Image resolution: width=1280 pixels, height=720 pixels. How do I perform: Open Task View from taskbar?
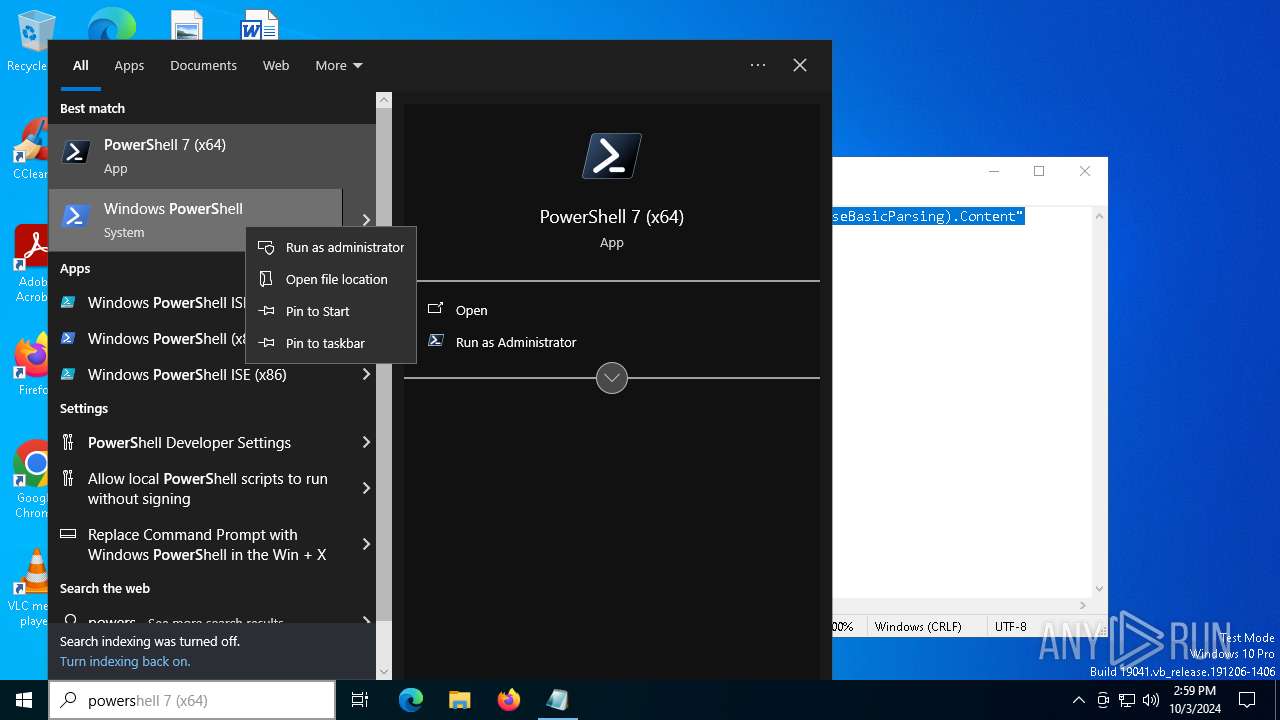pos(360,700)
